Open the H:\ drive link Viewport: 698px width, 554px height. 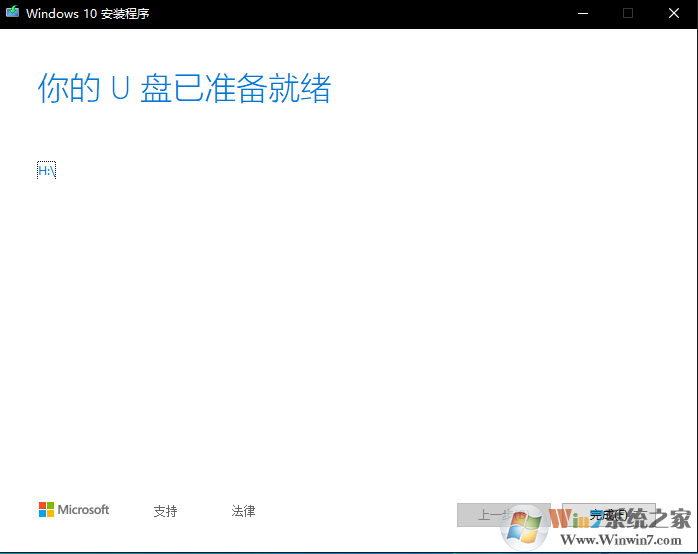[x=46, y=170]
